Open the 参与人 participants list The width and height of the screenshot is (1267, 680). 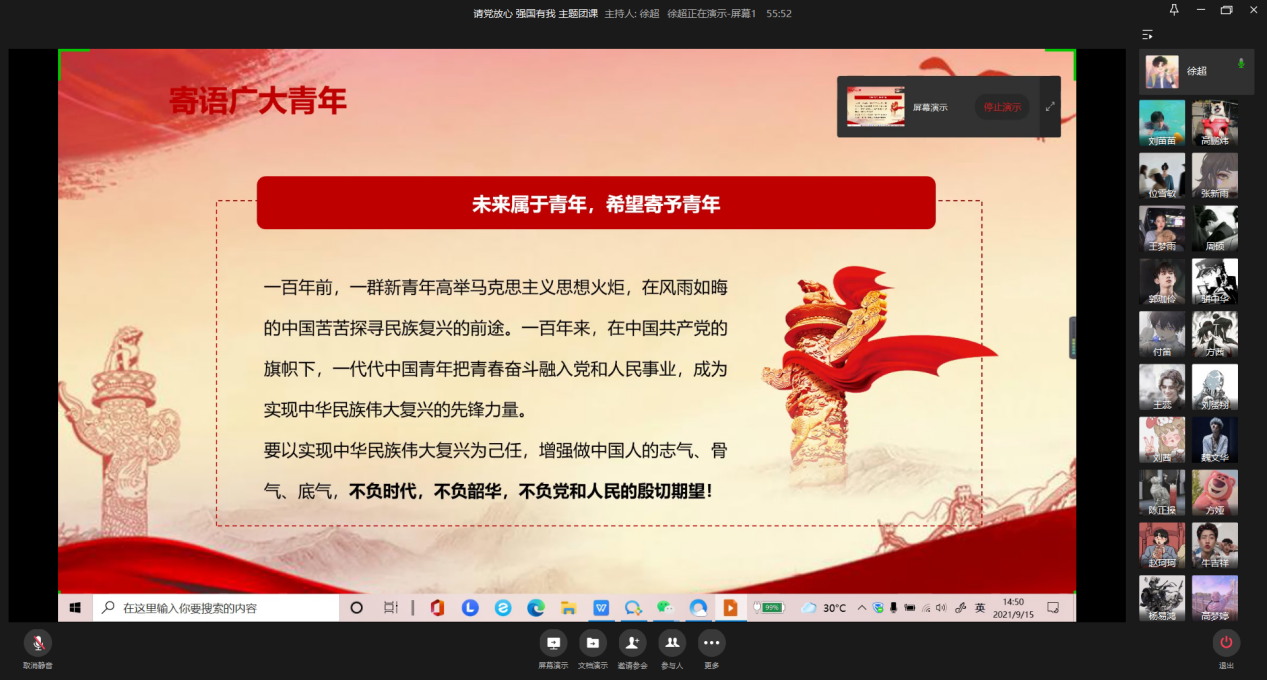[x=671, y=642]
